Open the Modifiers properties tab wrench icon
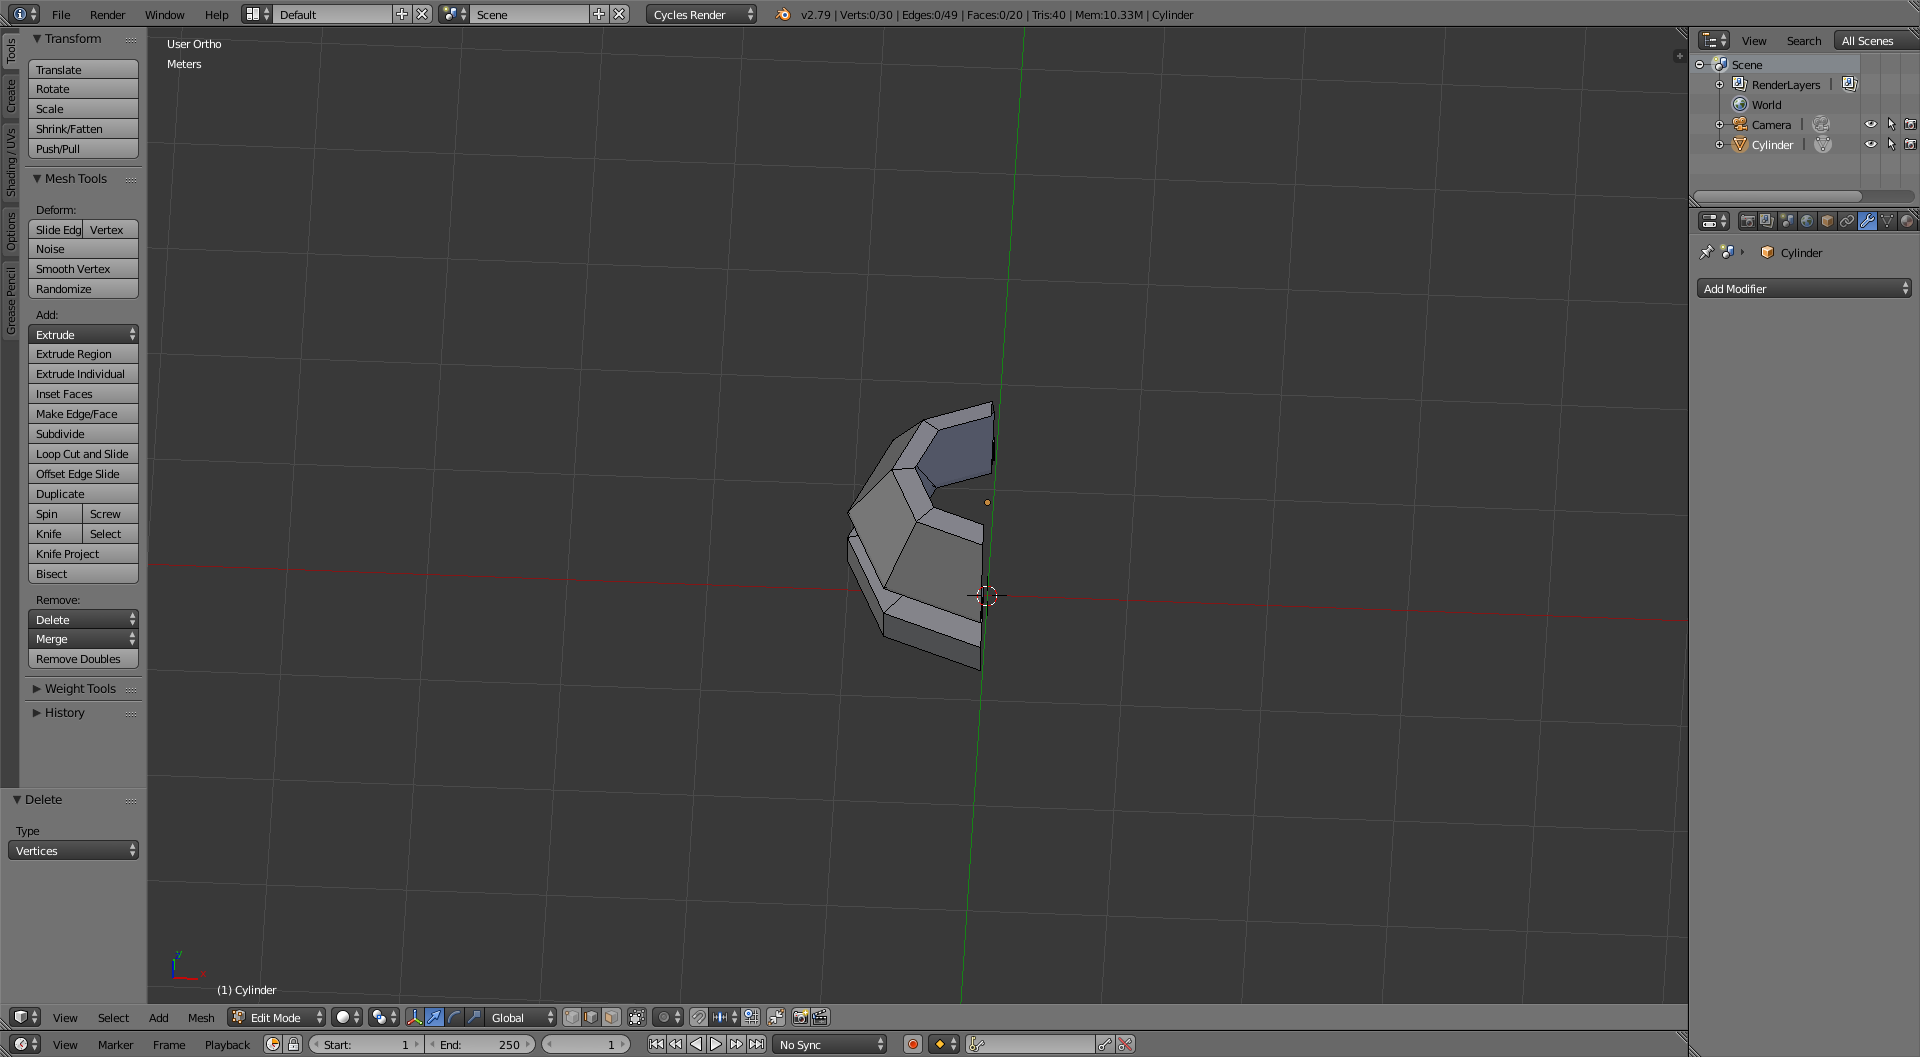The image size is (1920, 1057). [x=1867, y=221]
